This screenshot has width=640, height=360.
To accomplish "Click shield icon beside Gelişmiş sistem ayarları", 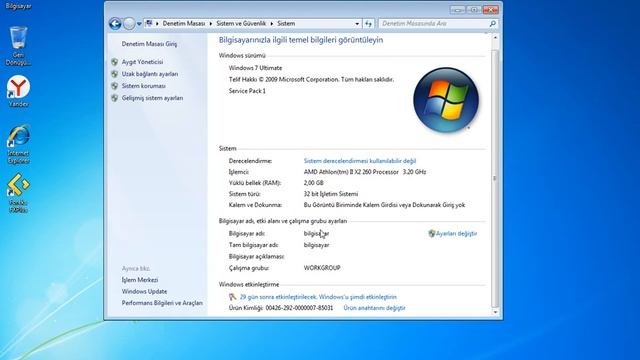I will pyautogui.click(x=114, y=98).
